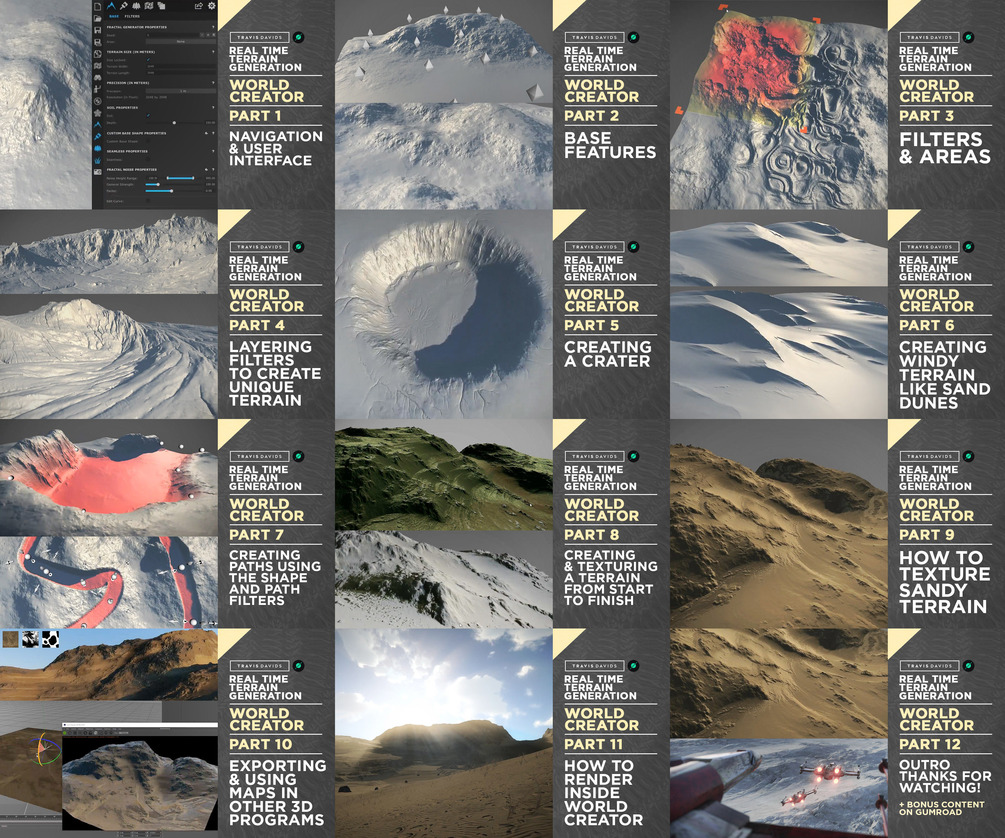
Task: Click the gamepad controller icon in sidebar
Action: click(x=97, y=78)
